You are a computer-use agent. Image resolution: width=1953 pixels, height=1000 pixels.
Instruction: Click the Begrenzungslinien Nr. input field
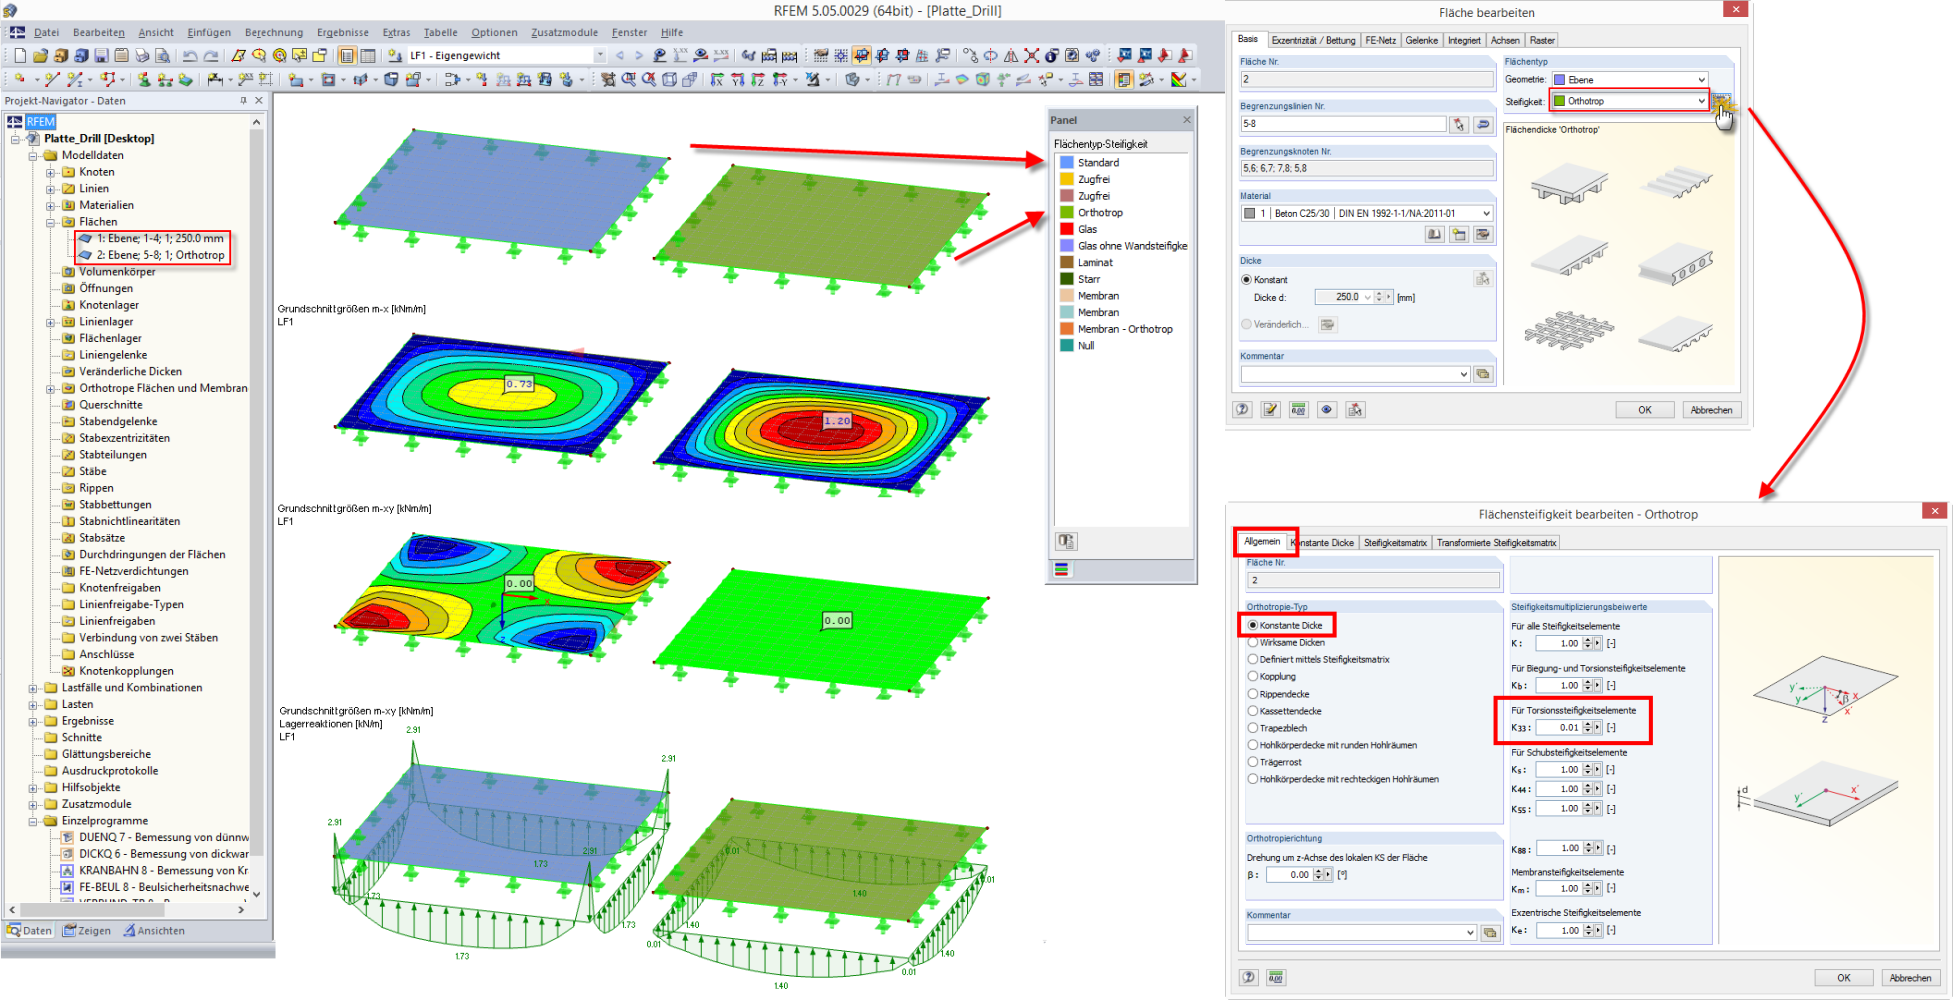(1343, 124)
